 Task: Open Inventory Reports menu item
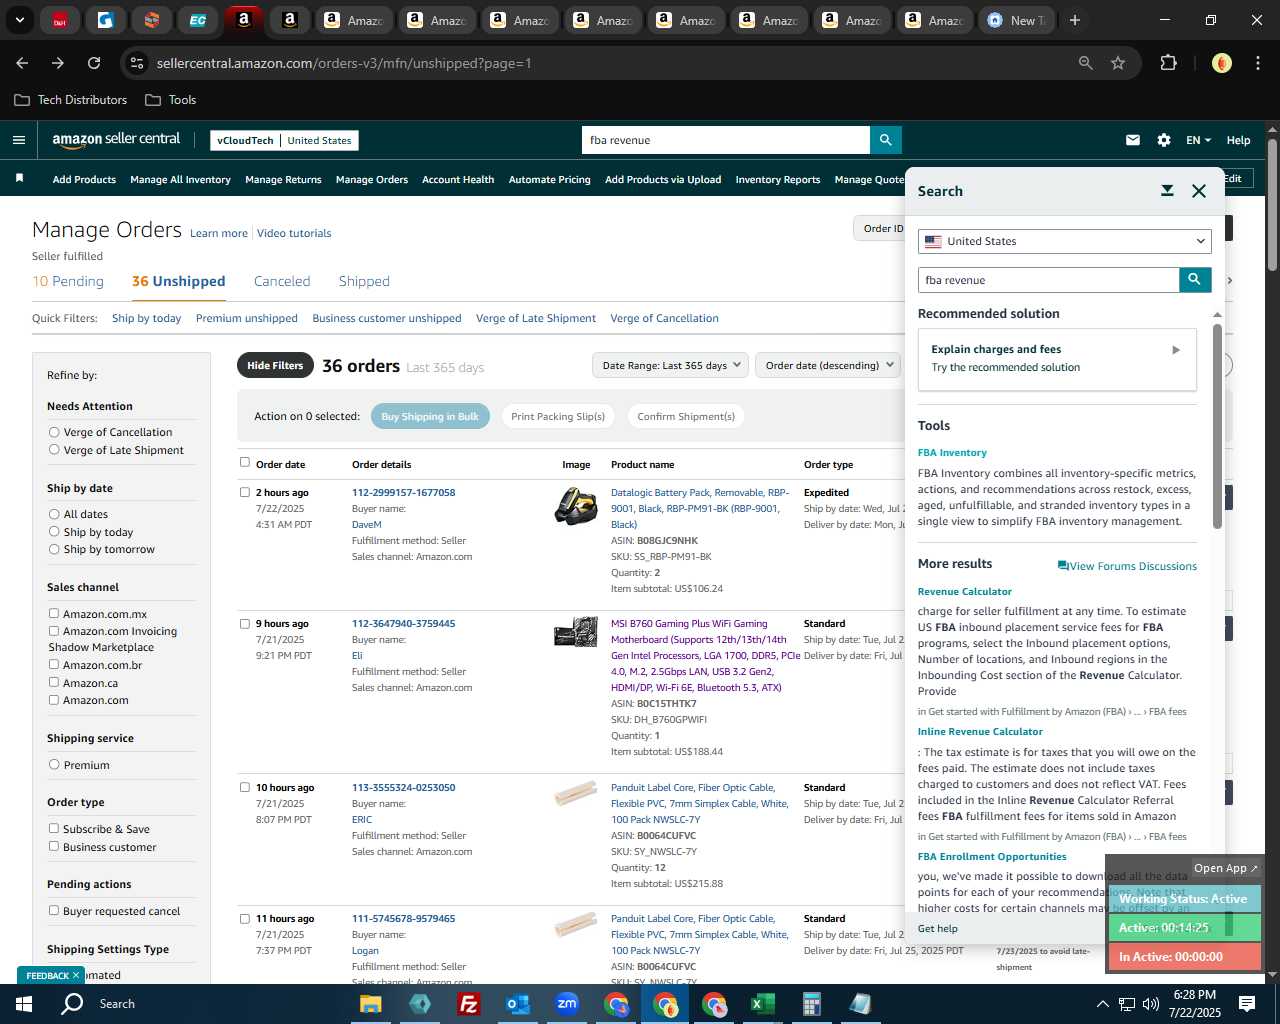coord(777,180)
